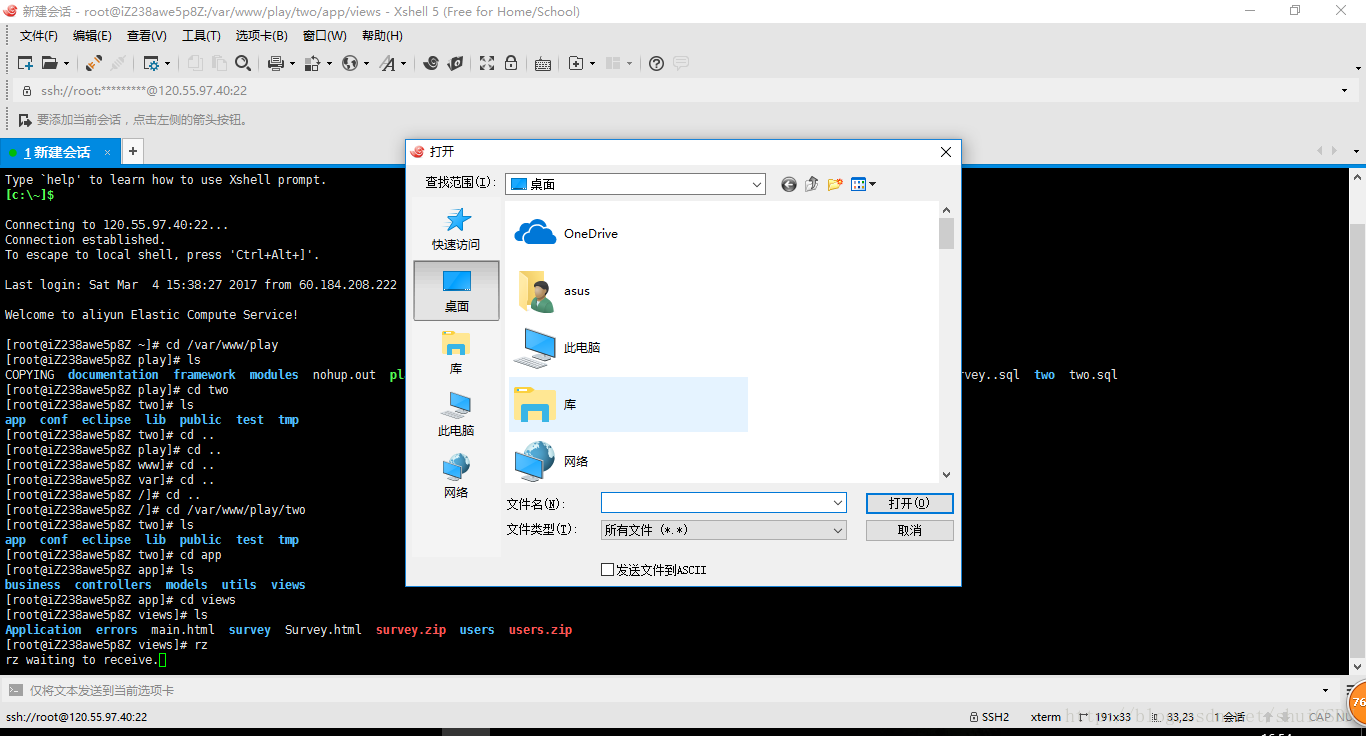
Task: Click the new tab group plus icon
Action: (576, 63)
